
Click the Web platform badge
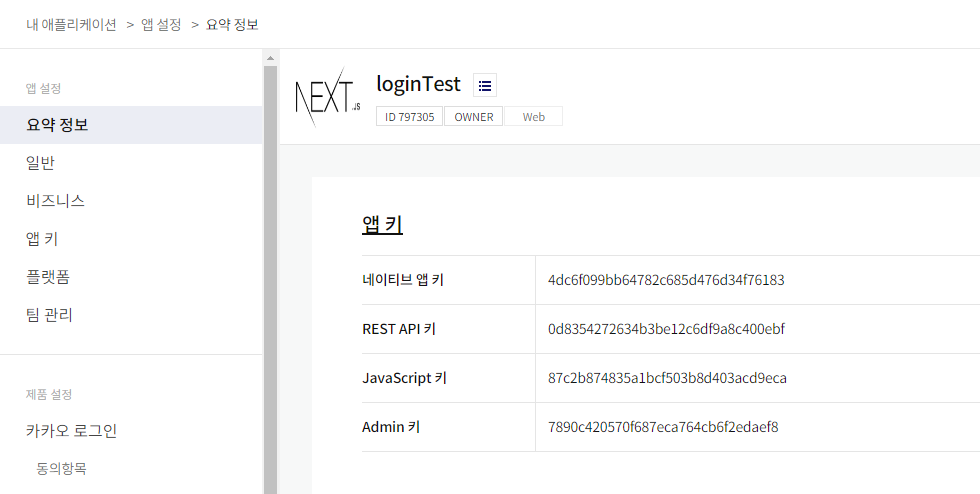tap(534, 116)
